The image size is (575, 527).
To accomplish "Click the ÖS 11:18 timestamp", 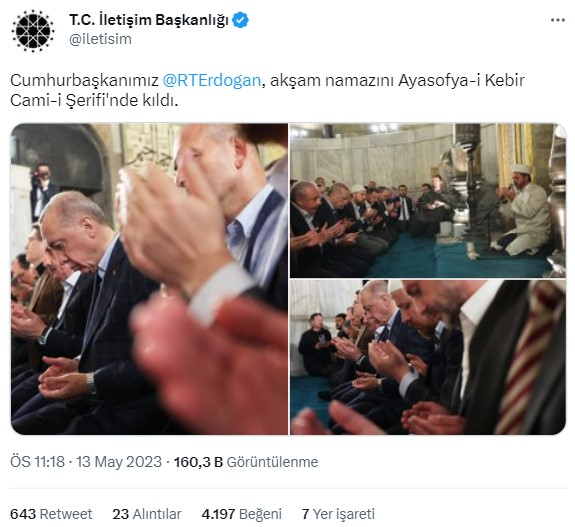I will [37, 462].
